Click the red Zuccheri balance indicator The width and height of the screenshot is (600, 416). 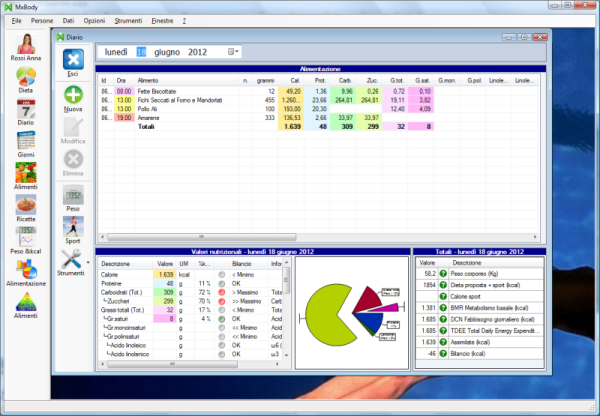click(x=222, y=301)
